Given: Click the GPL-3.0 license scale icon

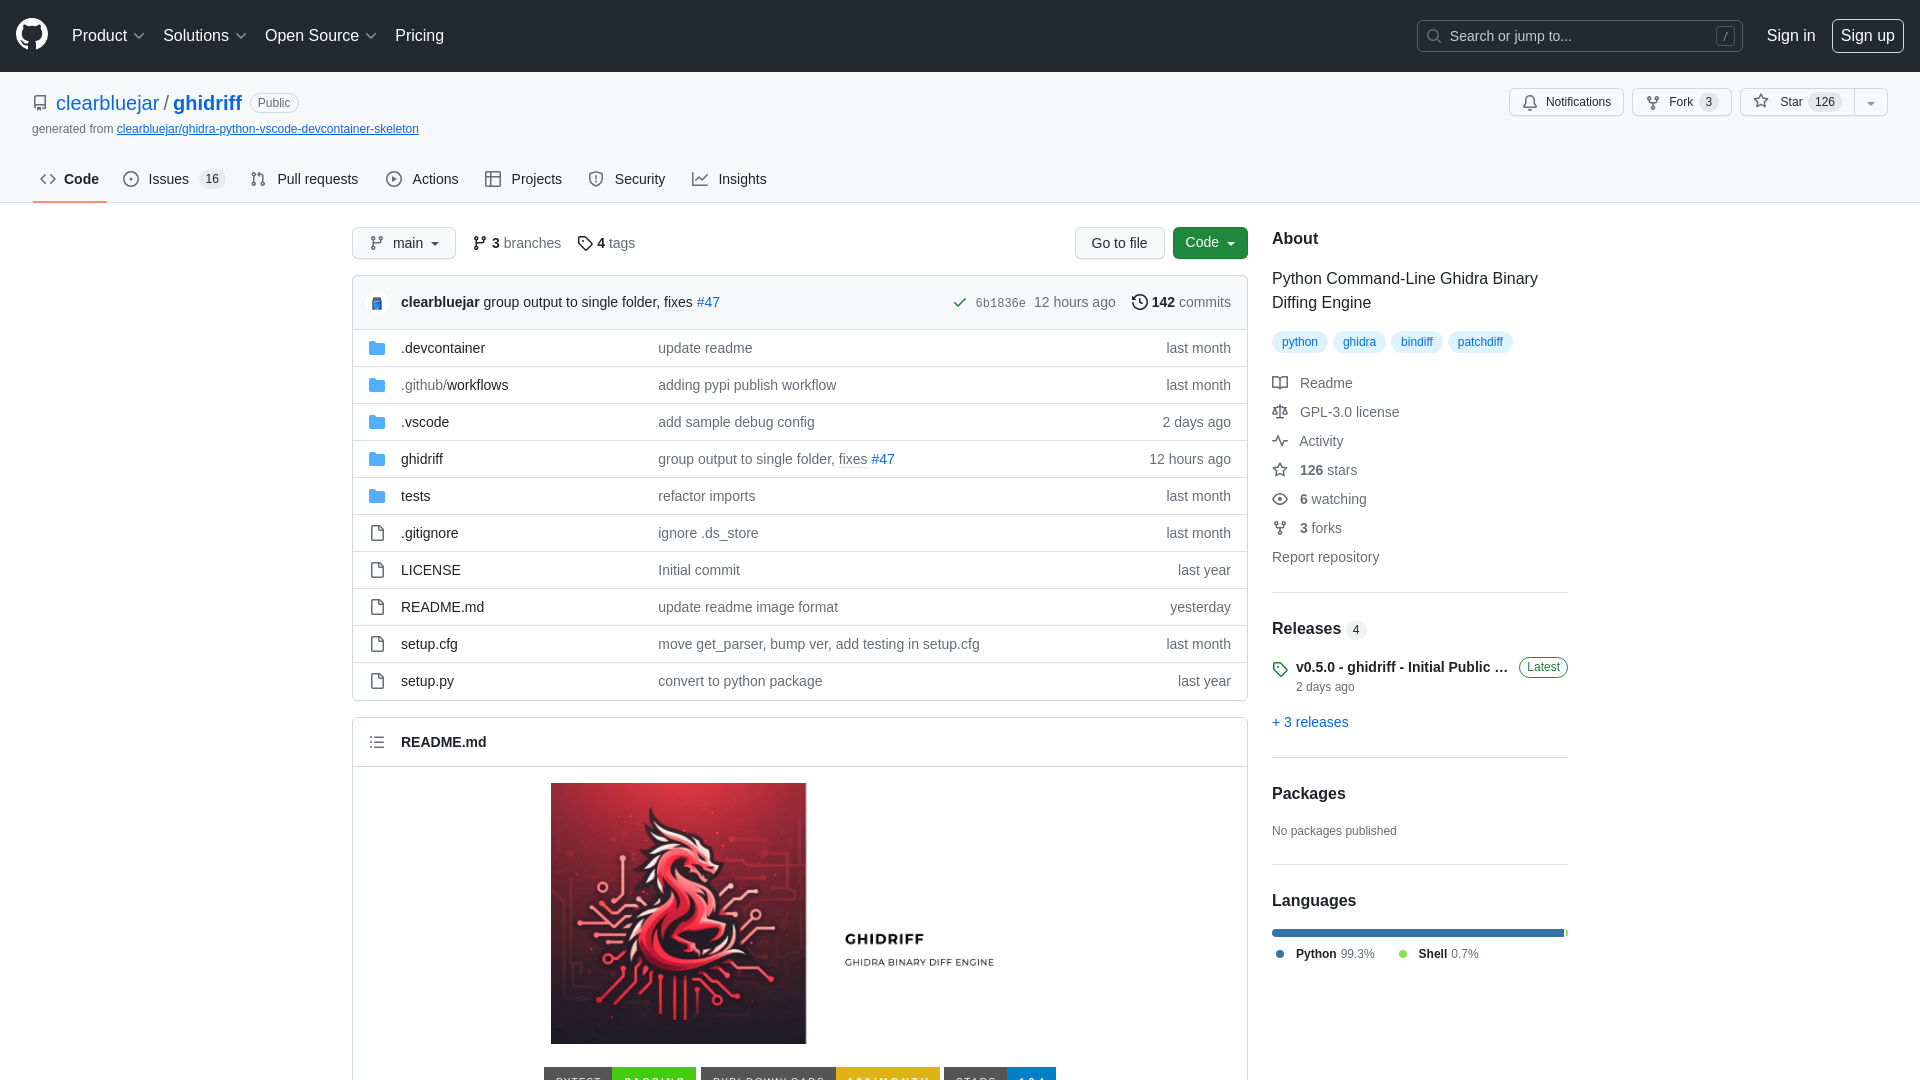Looking at the screenshot, I should [x=1279, y=411].
